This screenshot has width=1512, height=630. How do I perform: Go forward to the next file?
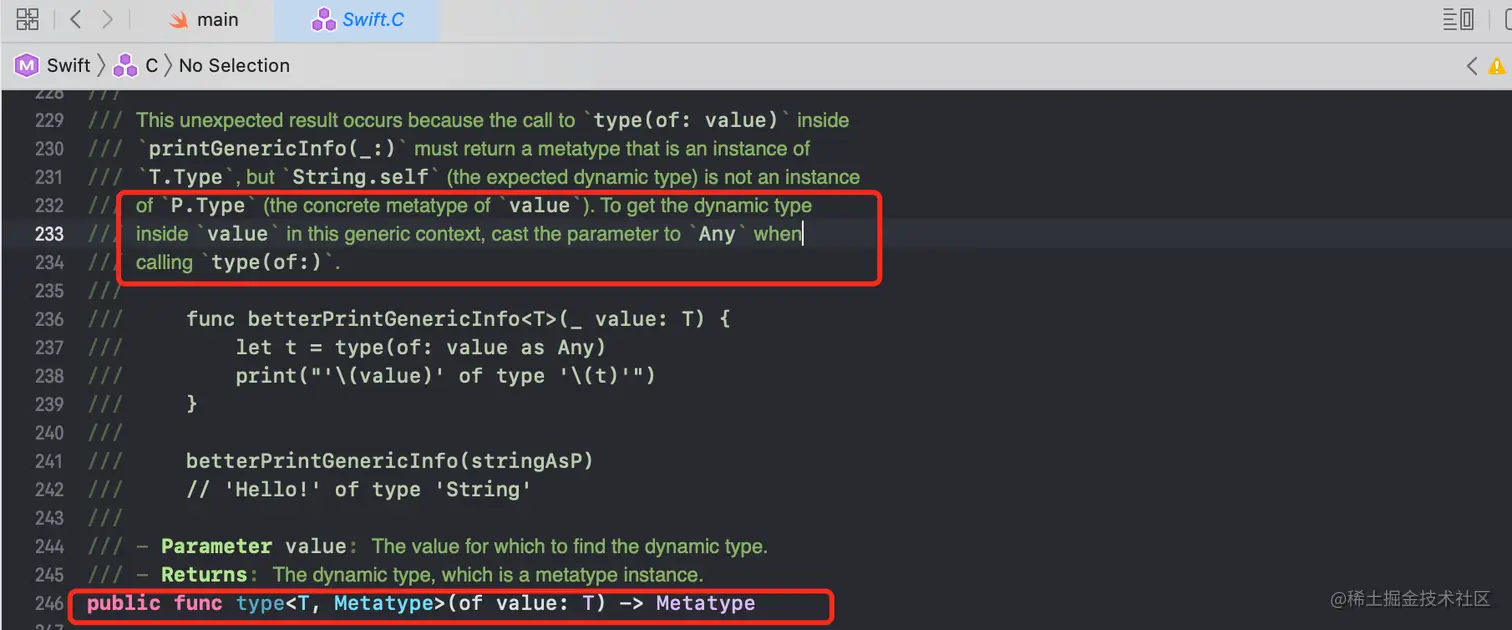[107, 19]
